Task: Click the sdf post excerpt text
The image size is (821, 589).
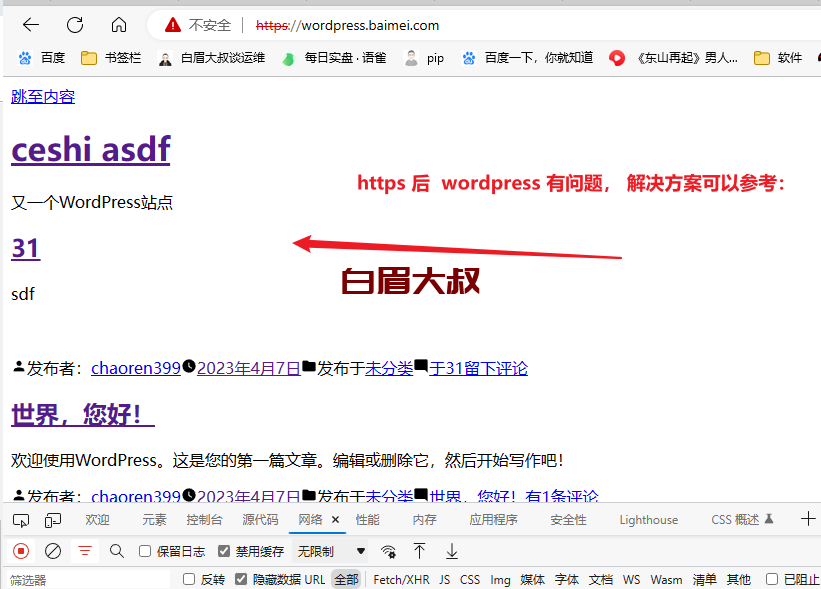Action: coord(23,294)
